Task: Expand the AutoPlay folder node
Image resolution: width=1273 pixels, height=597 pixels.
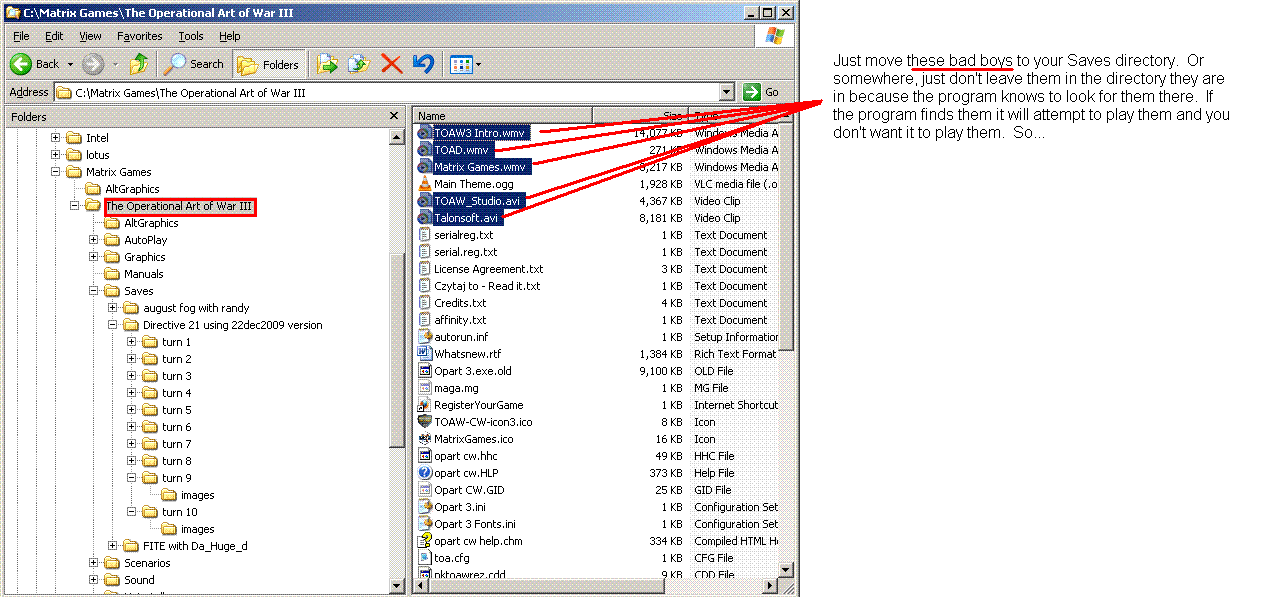Action: tap(94, 240)
